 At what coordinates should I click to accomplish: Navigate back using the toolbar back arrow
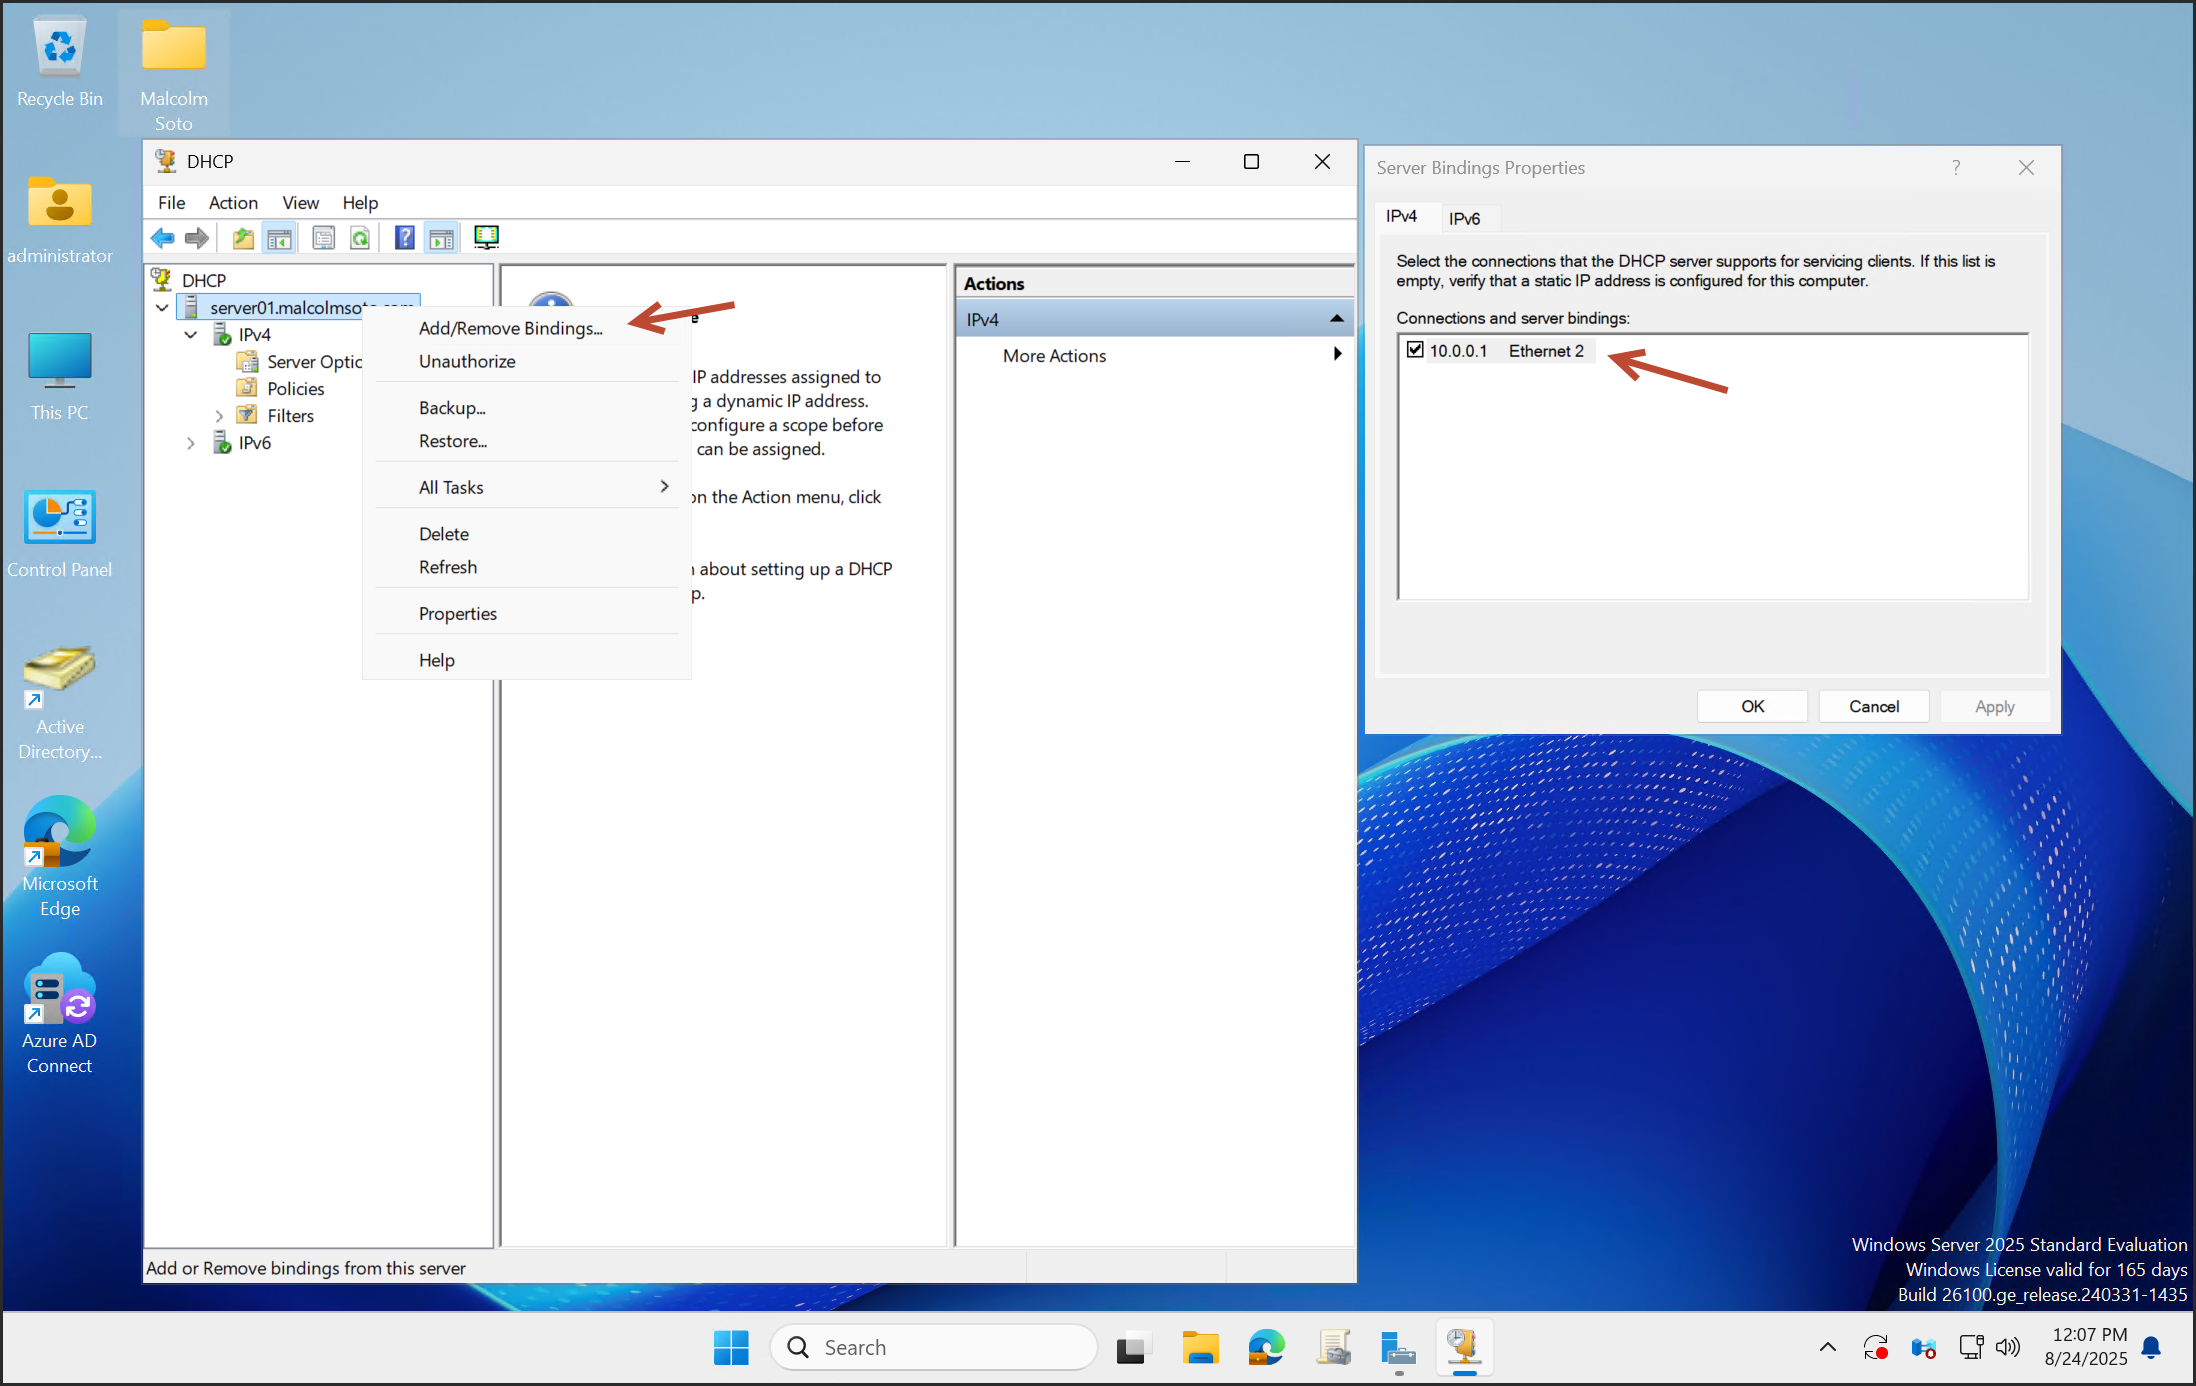(x=163, y=237)
